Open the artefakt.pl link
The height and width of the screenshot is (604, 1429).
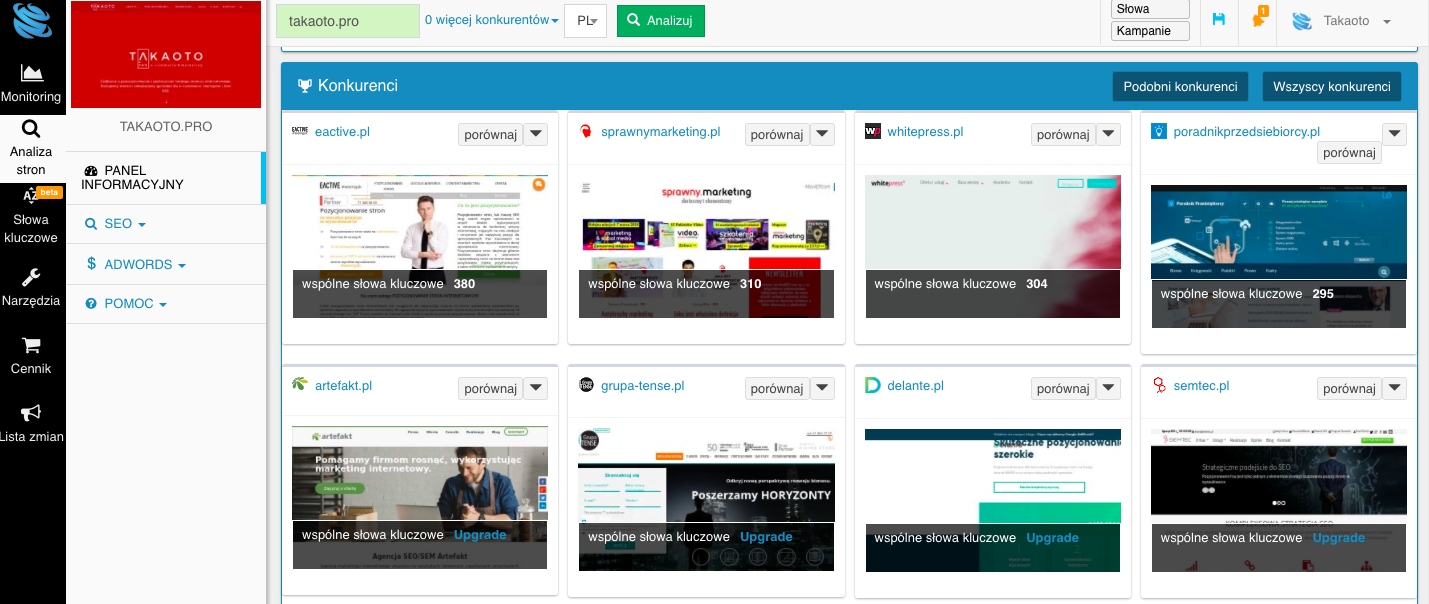343,385
